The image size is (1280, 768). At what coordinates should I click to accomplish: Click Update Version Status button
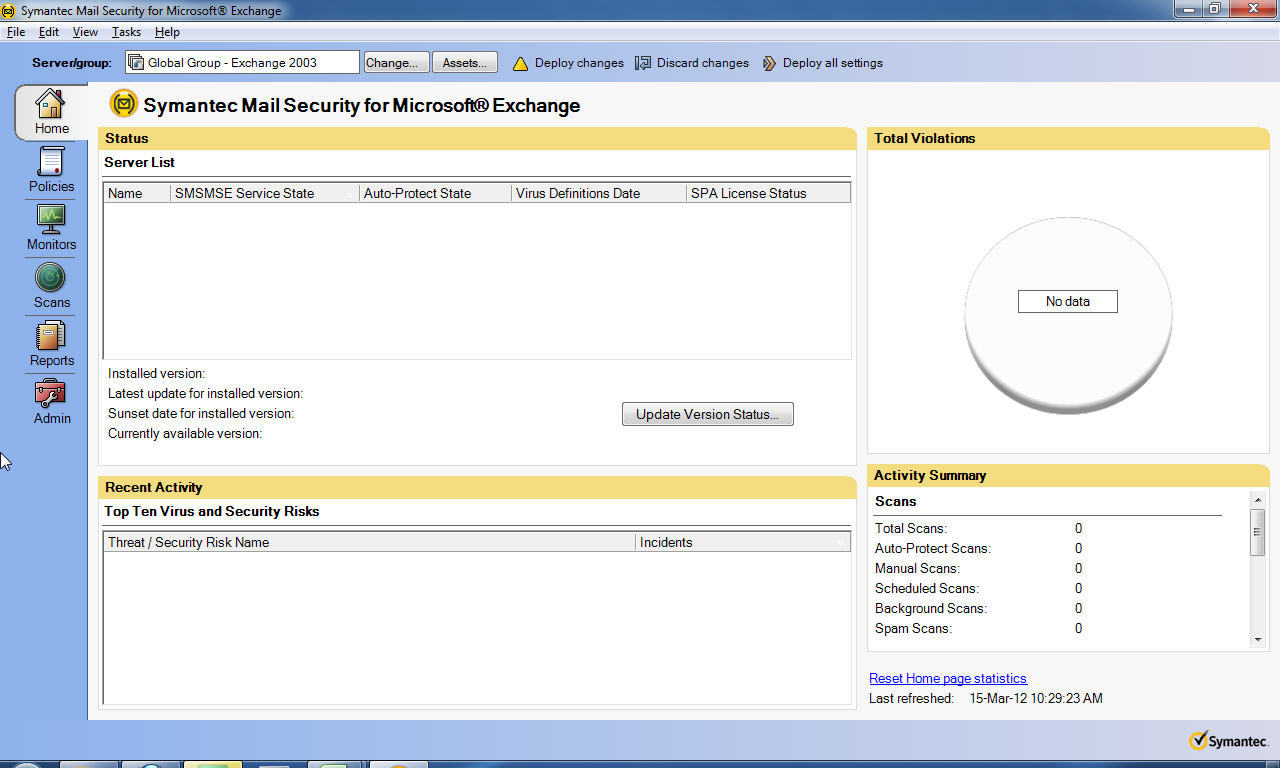(708, 414)
